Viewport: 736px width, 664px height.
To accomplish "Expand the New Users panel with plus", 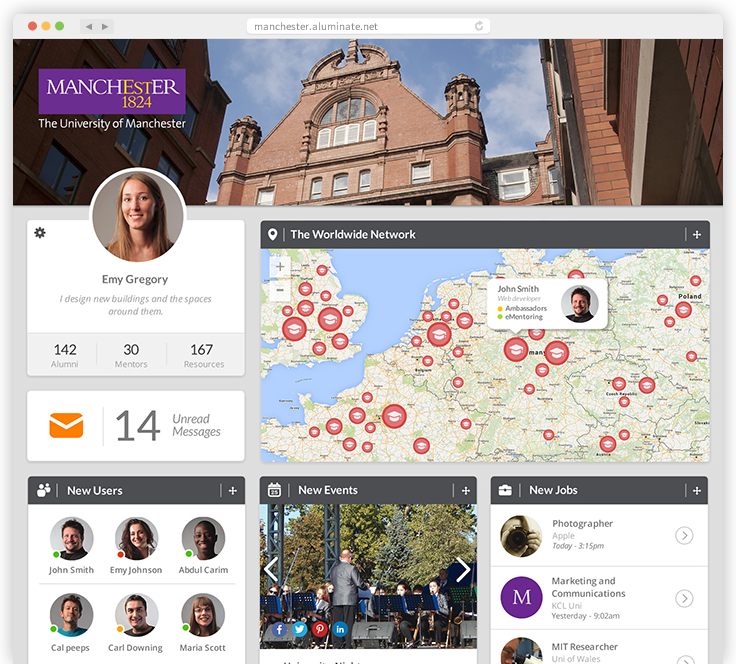I will 232,490.
